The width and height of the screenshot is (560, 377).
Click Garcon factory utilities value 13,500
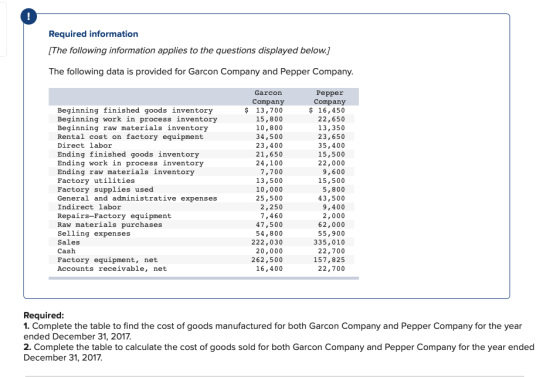[x=269, y=181]
